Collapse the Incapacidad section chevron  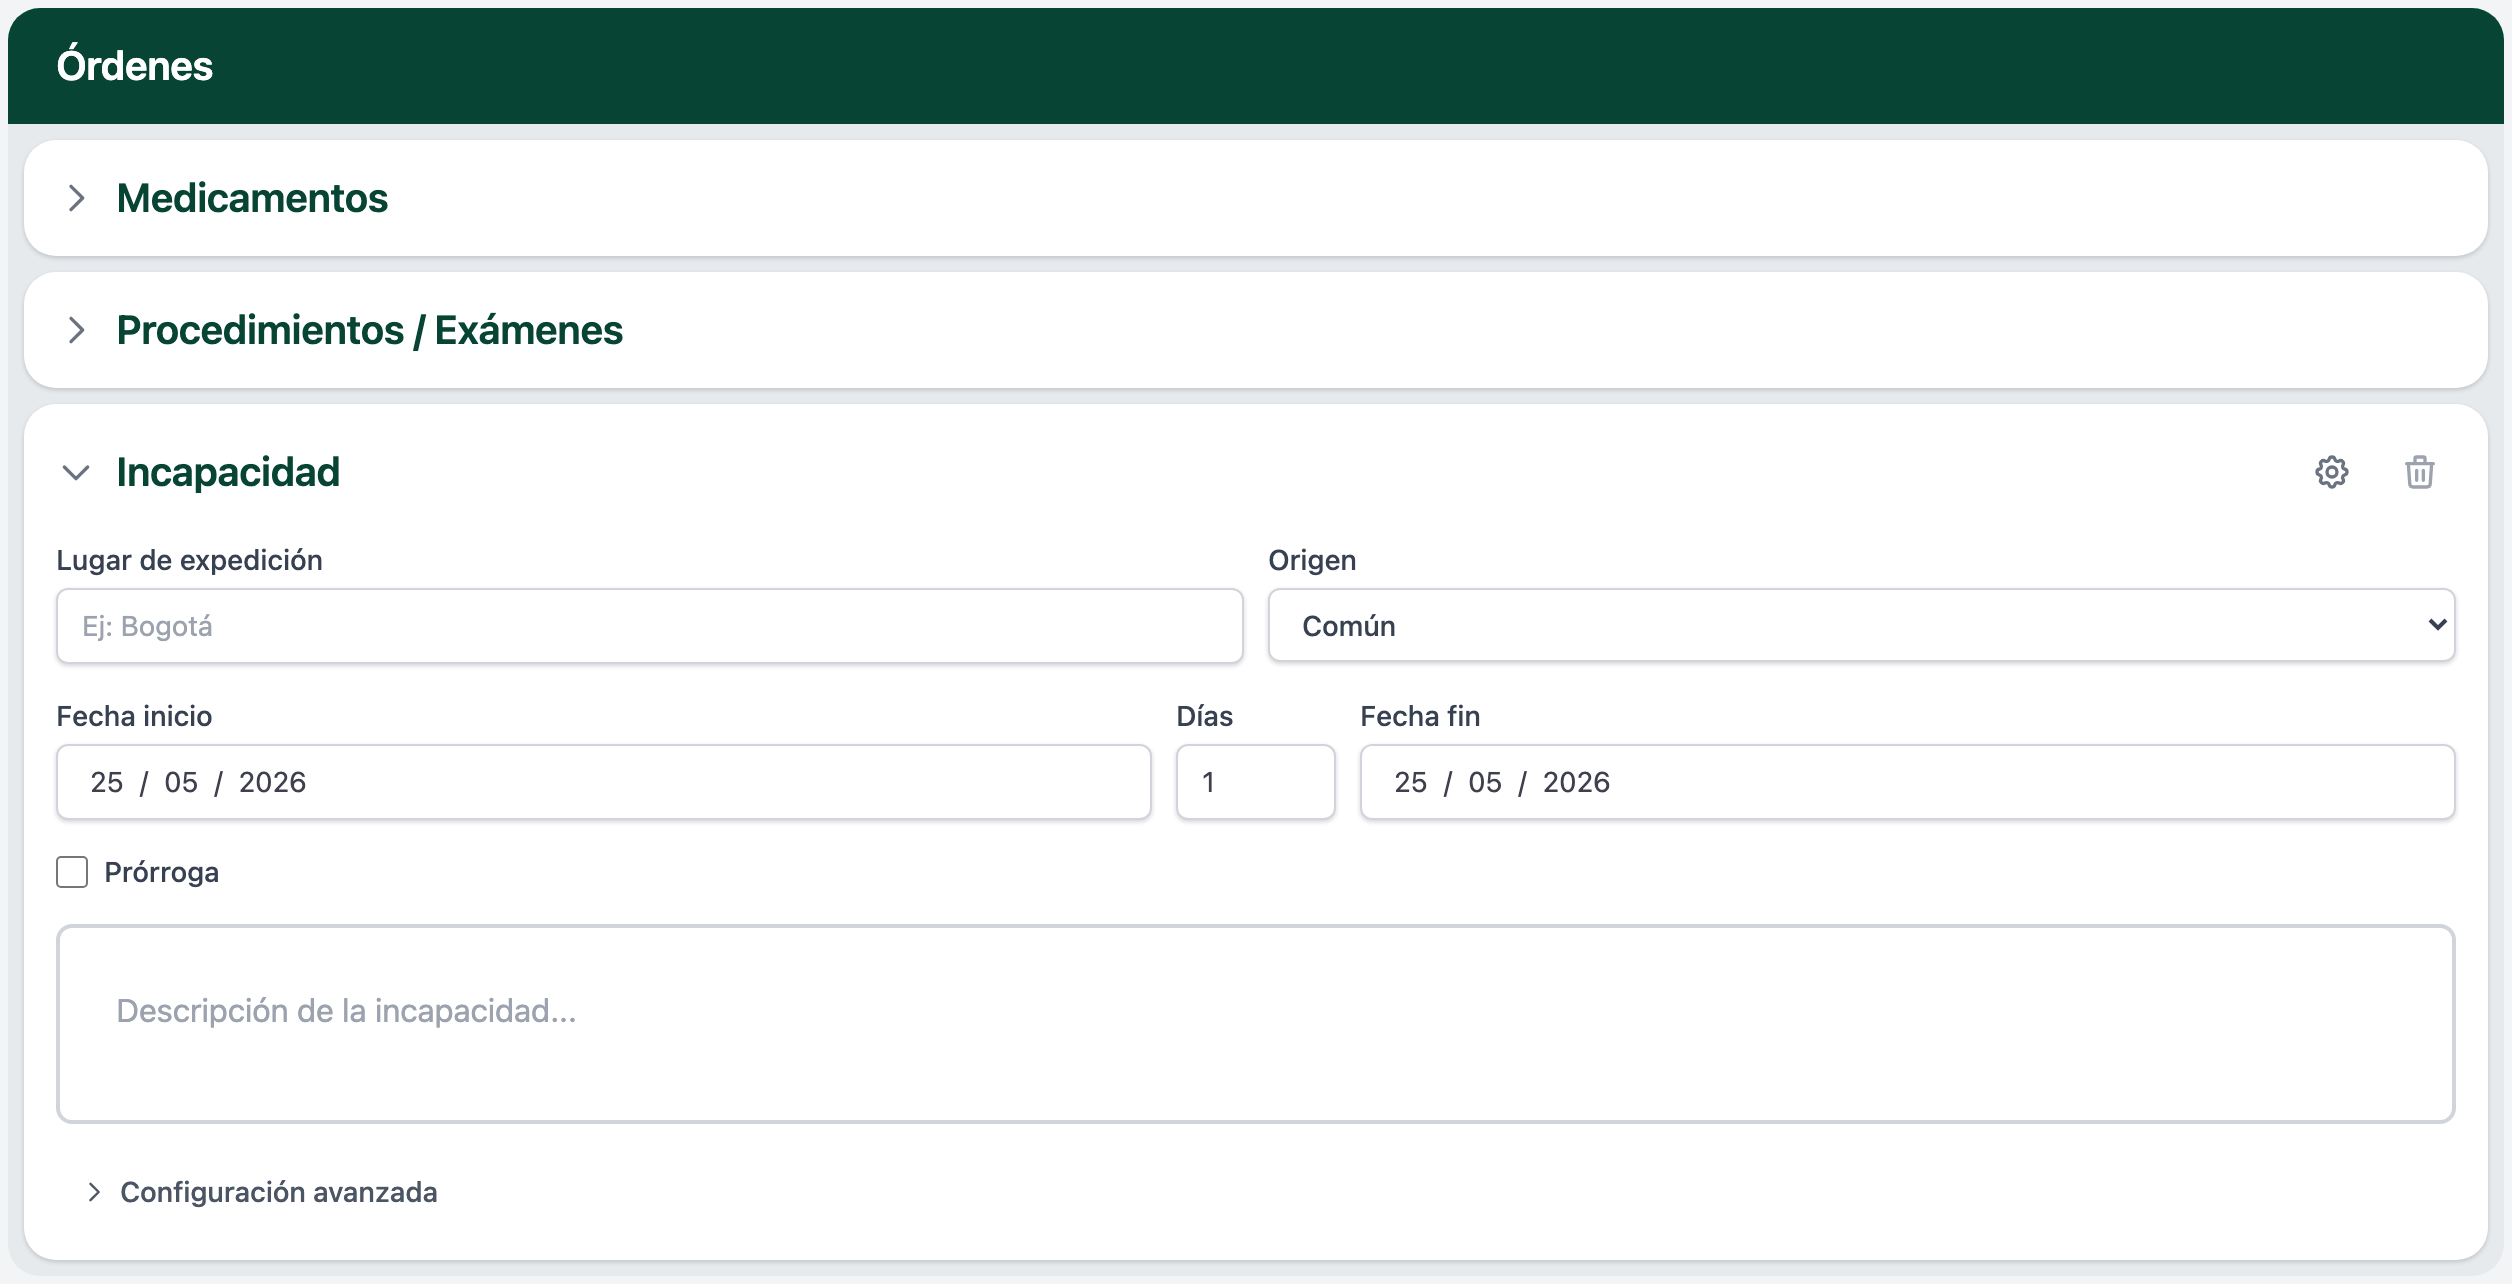(76, 472)
